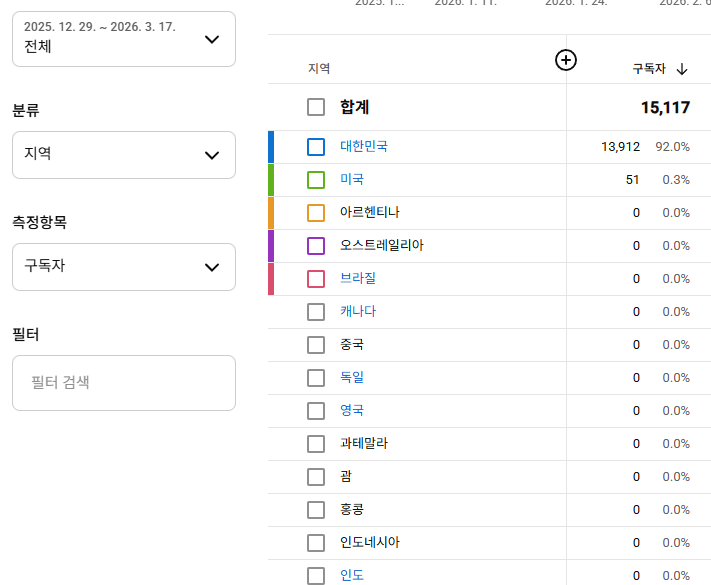Click the plus icon to add metric column

(566, 61)
